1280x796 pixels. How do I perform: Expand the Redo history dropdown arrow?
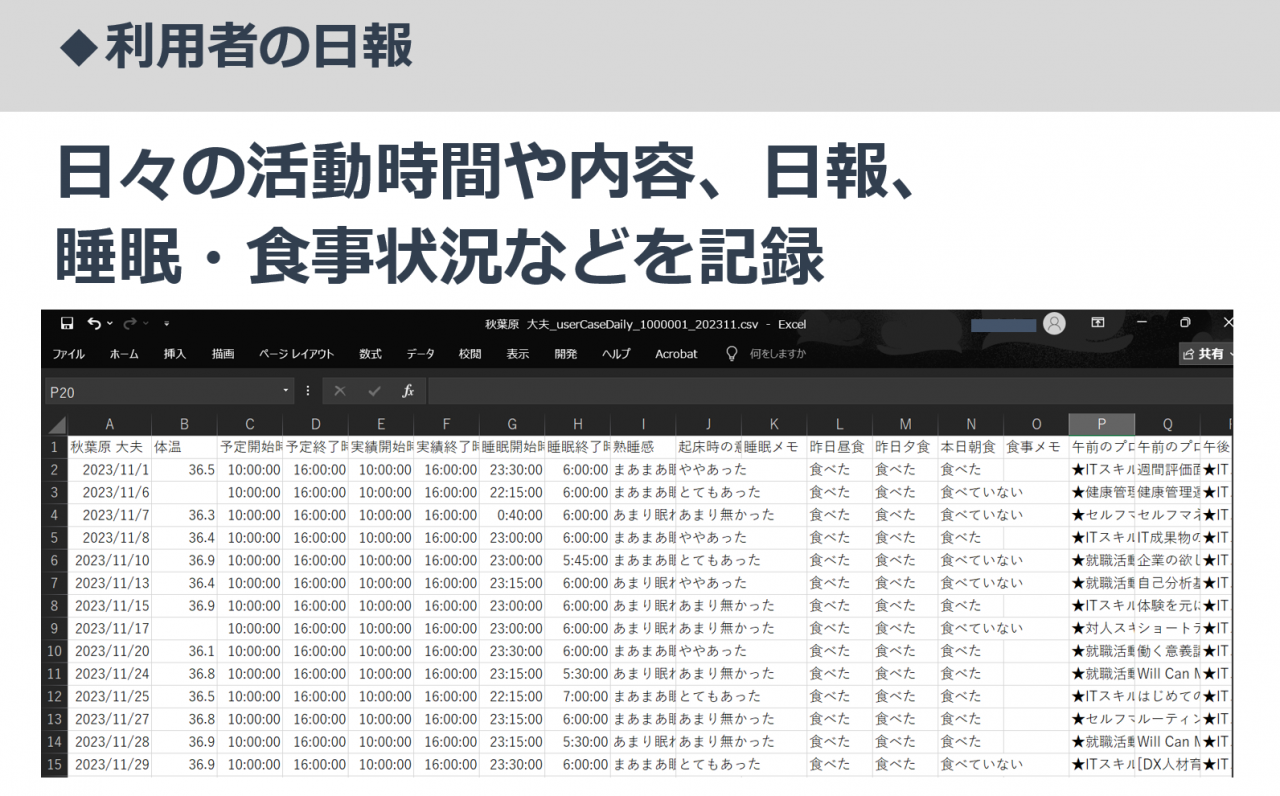click(145, 324)
